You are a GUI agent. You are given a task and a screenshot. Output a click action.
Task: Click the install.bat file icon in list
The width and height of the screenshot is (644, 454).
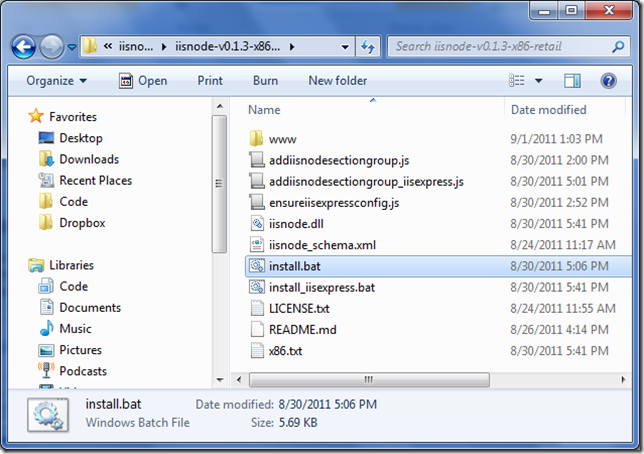coord(257,266)
